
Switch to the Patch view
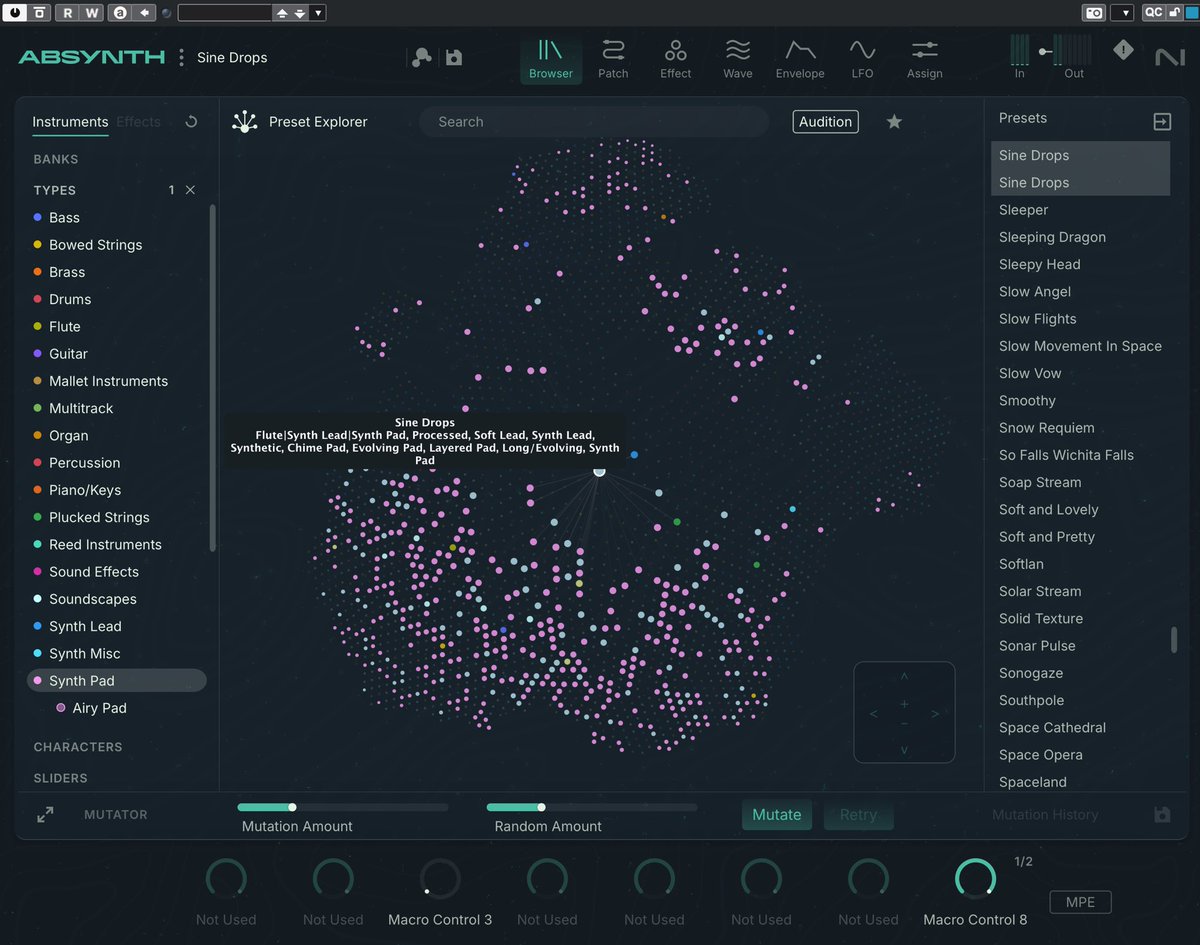613,59
